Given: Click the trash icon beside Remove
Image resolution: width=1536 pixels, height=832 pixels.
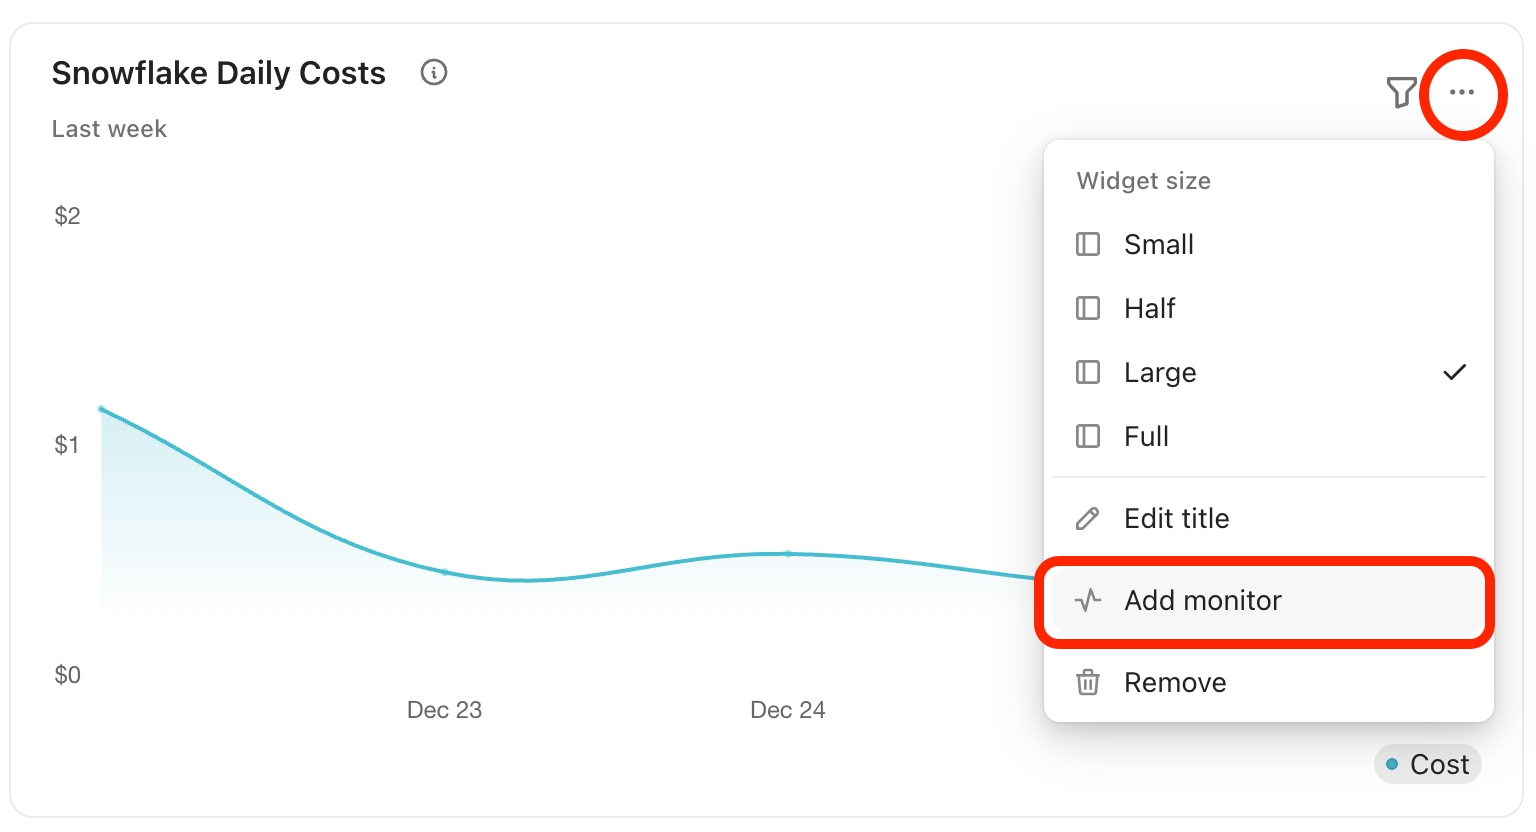Looking at the screenshot, I should [x=1087, y=683].
